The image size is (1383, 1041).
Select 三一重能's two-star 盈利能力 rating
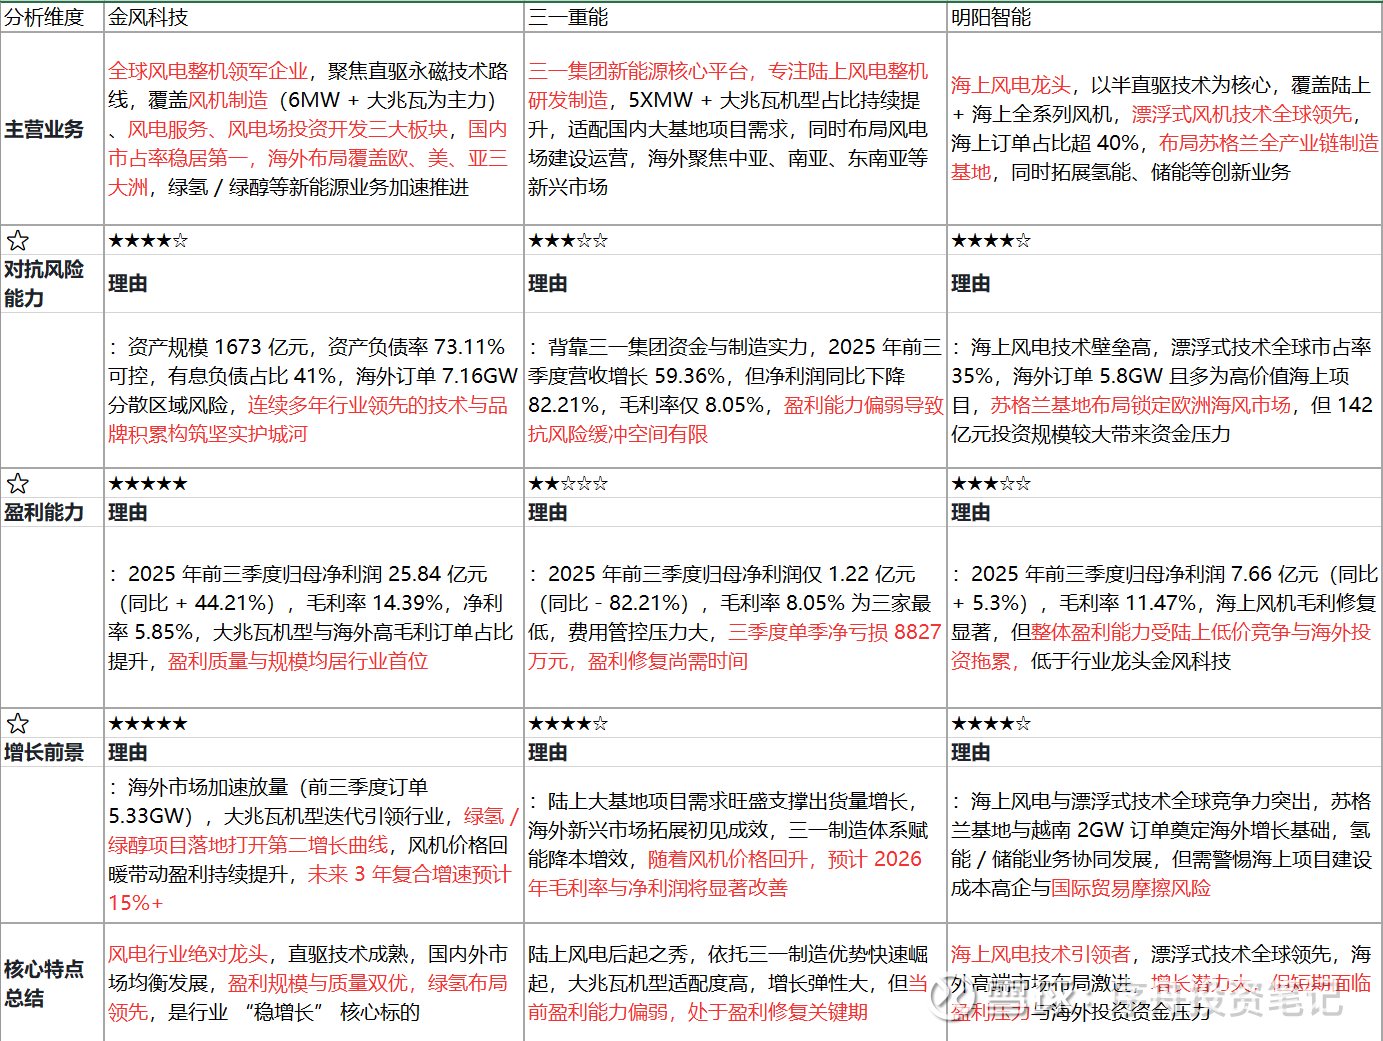click(568, 484)
